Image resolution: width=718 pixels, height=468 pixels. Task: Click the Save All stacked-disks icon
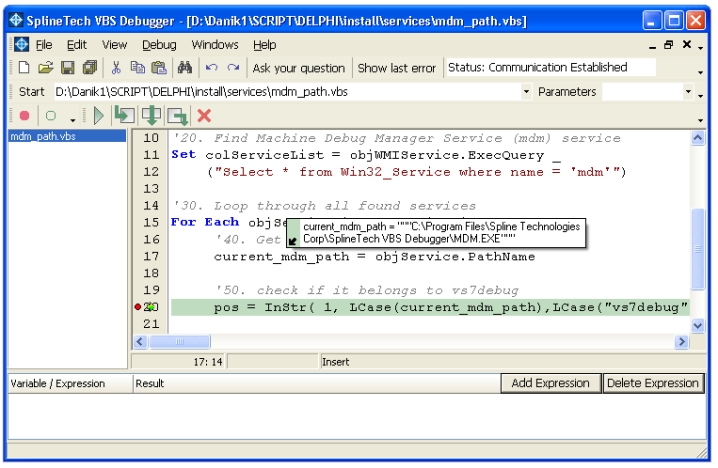[89, 68]
